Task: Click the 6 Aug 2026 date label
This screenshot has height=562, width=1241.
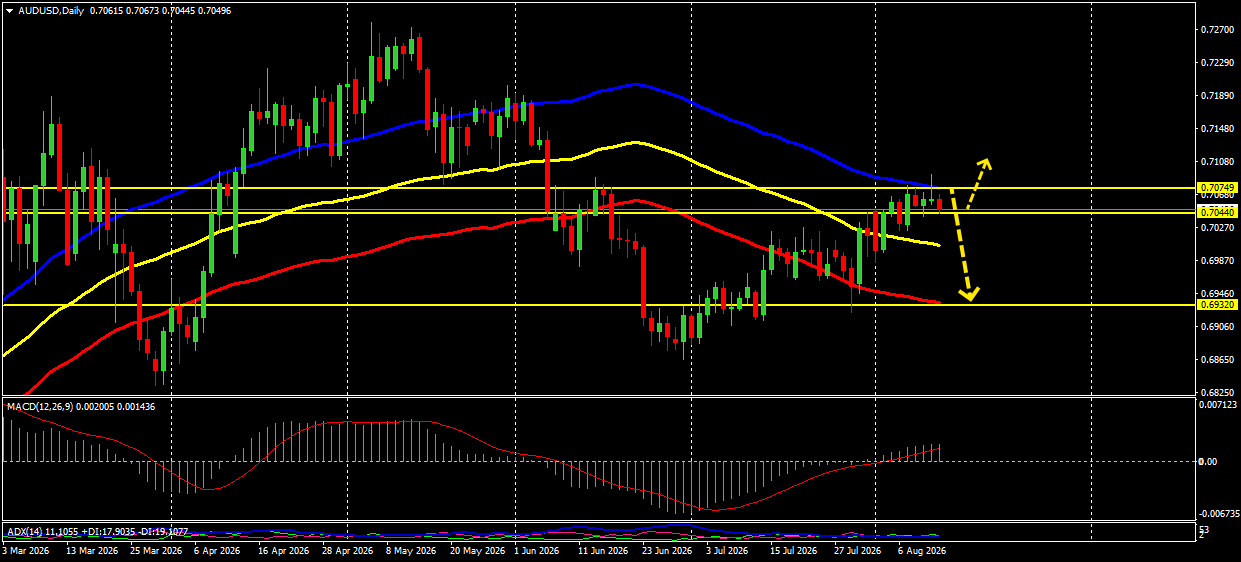Action: [x=922, y=550]
